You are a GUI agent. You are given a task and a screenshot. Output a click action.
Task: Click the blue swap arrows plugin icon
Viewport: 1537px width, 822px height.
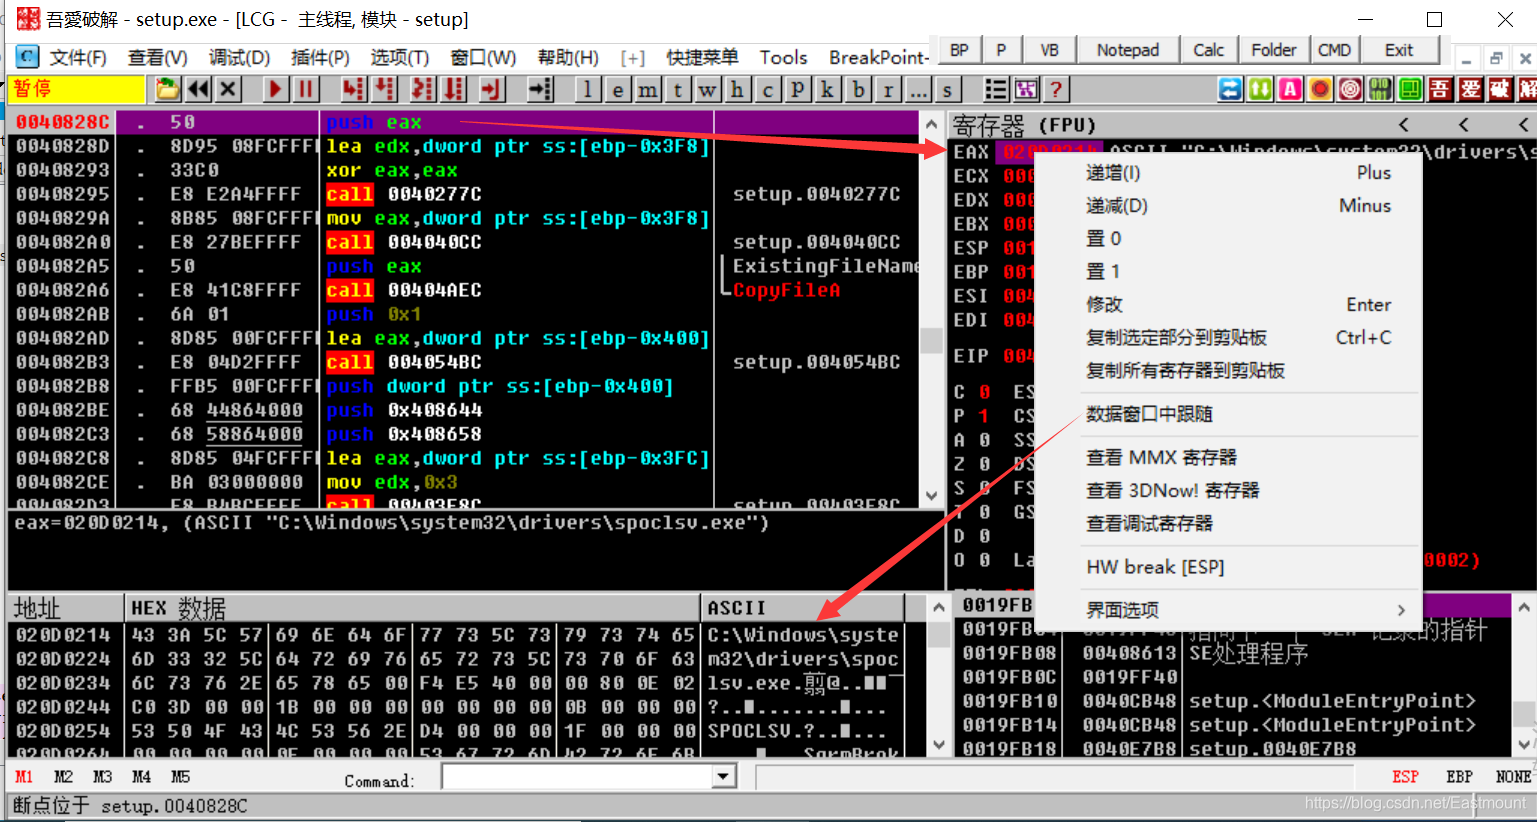[x=1230, y=89]
